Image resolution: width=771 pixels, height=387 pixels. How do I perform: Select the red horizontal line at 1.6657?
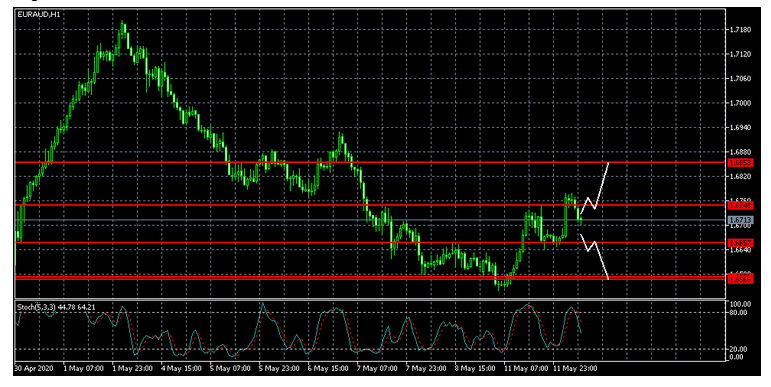pos(371,243)
